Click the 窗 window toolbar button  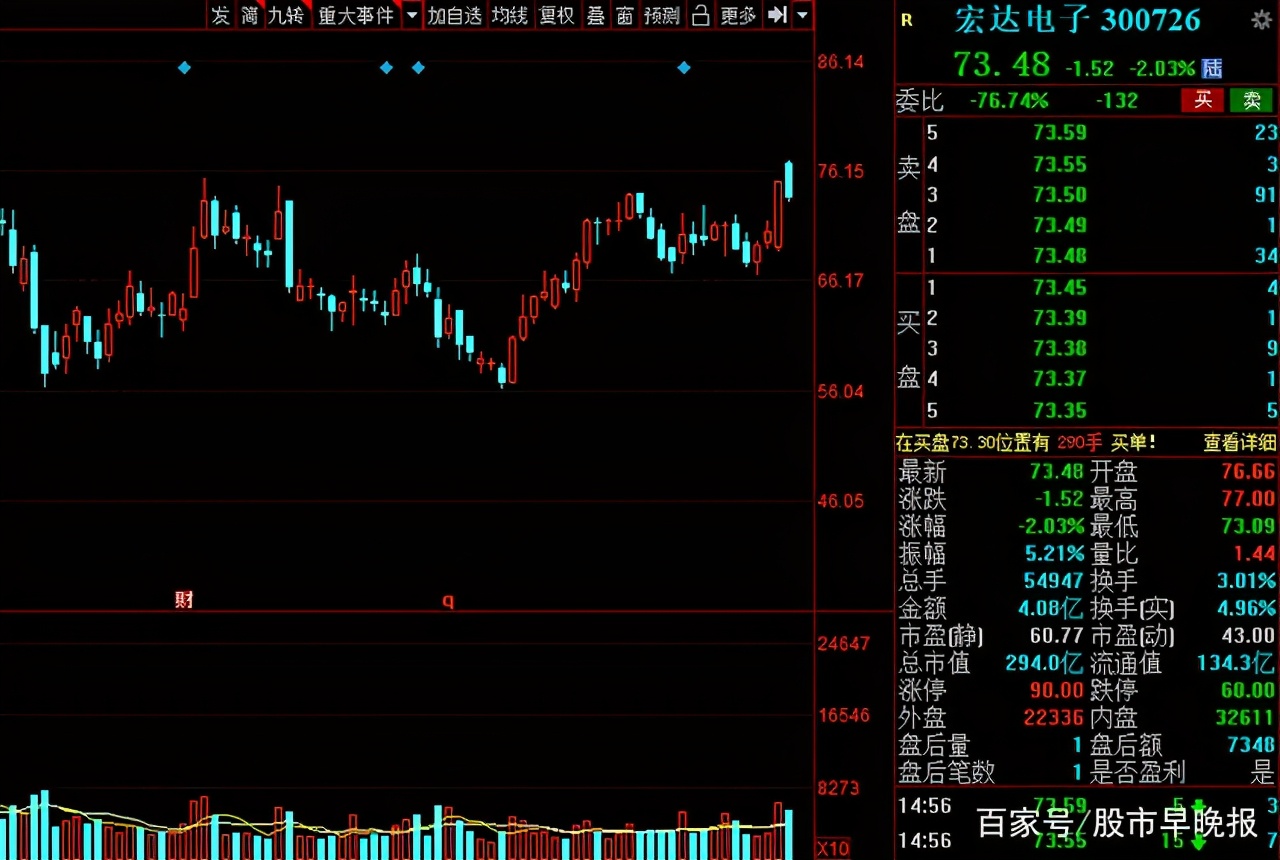click(x=625, y=15)
